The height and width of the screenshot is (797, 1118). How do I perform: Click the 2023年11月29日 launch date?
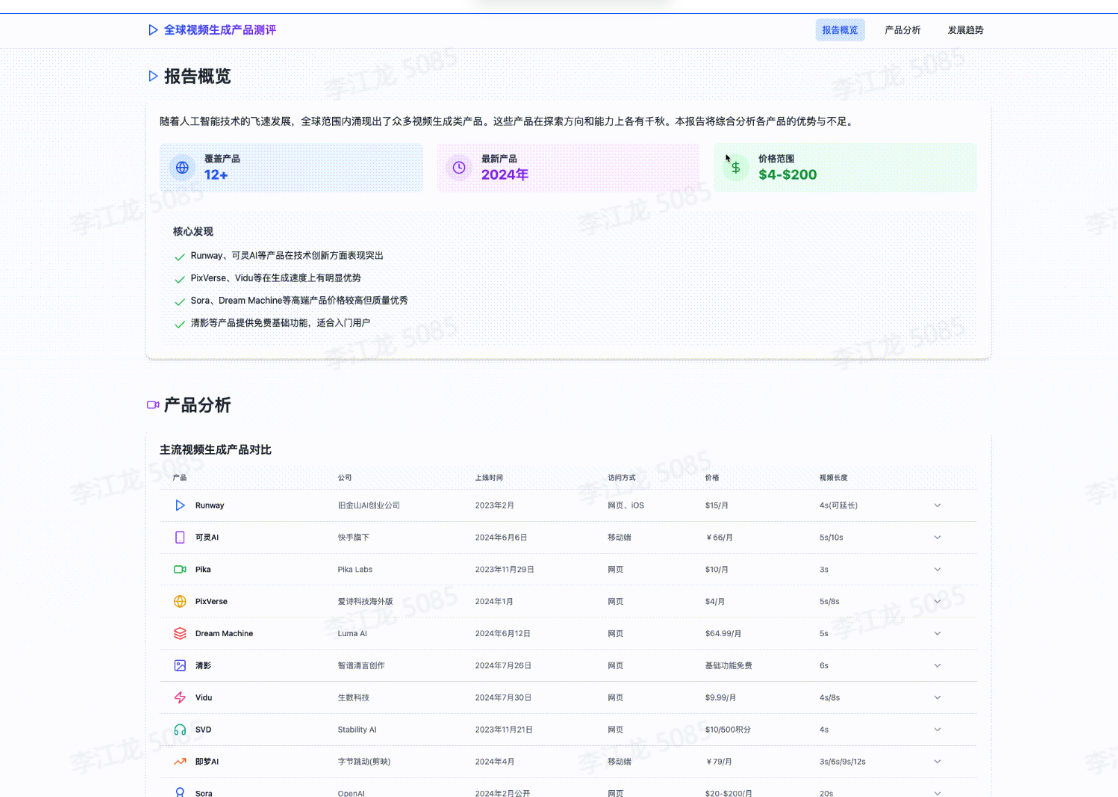(504, 570)
